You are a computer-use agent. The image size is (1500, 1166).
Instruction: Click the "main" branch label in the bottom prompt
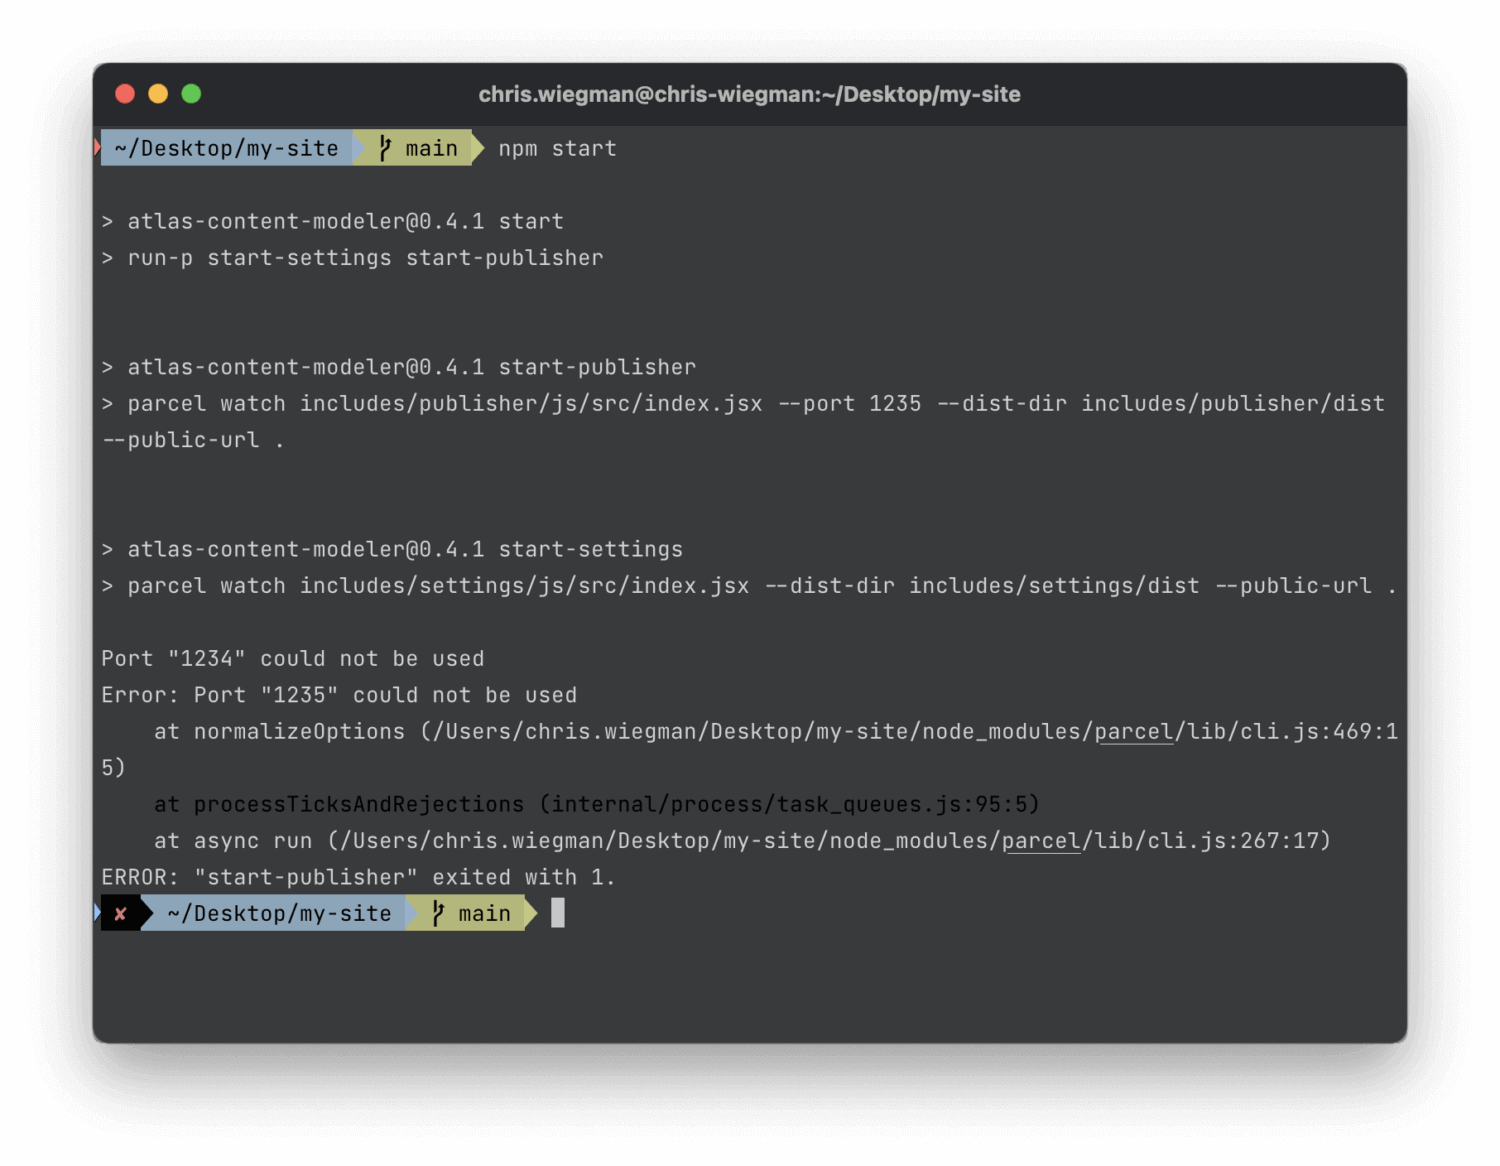click(x=484, y=914)
